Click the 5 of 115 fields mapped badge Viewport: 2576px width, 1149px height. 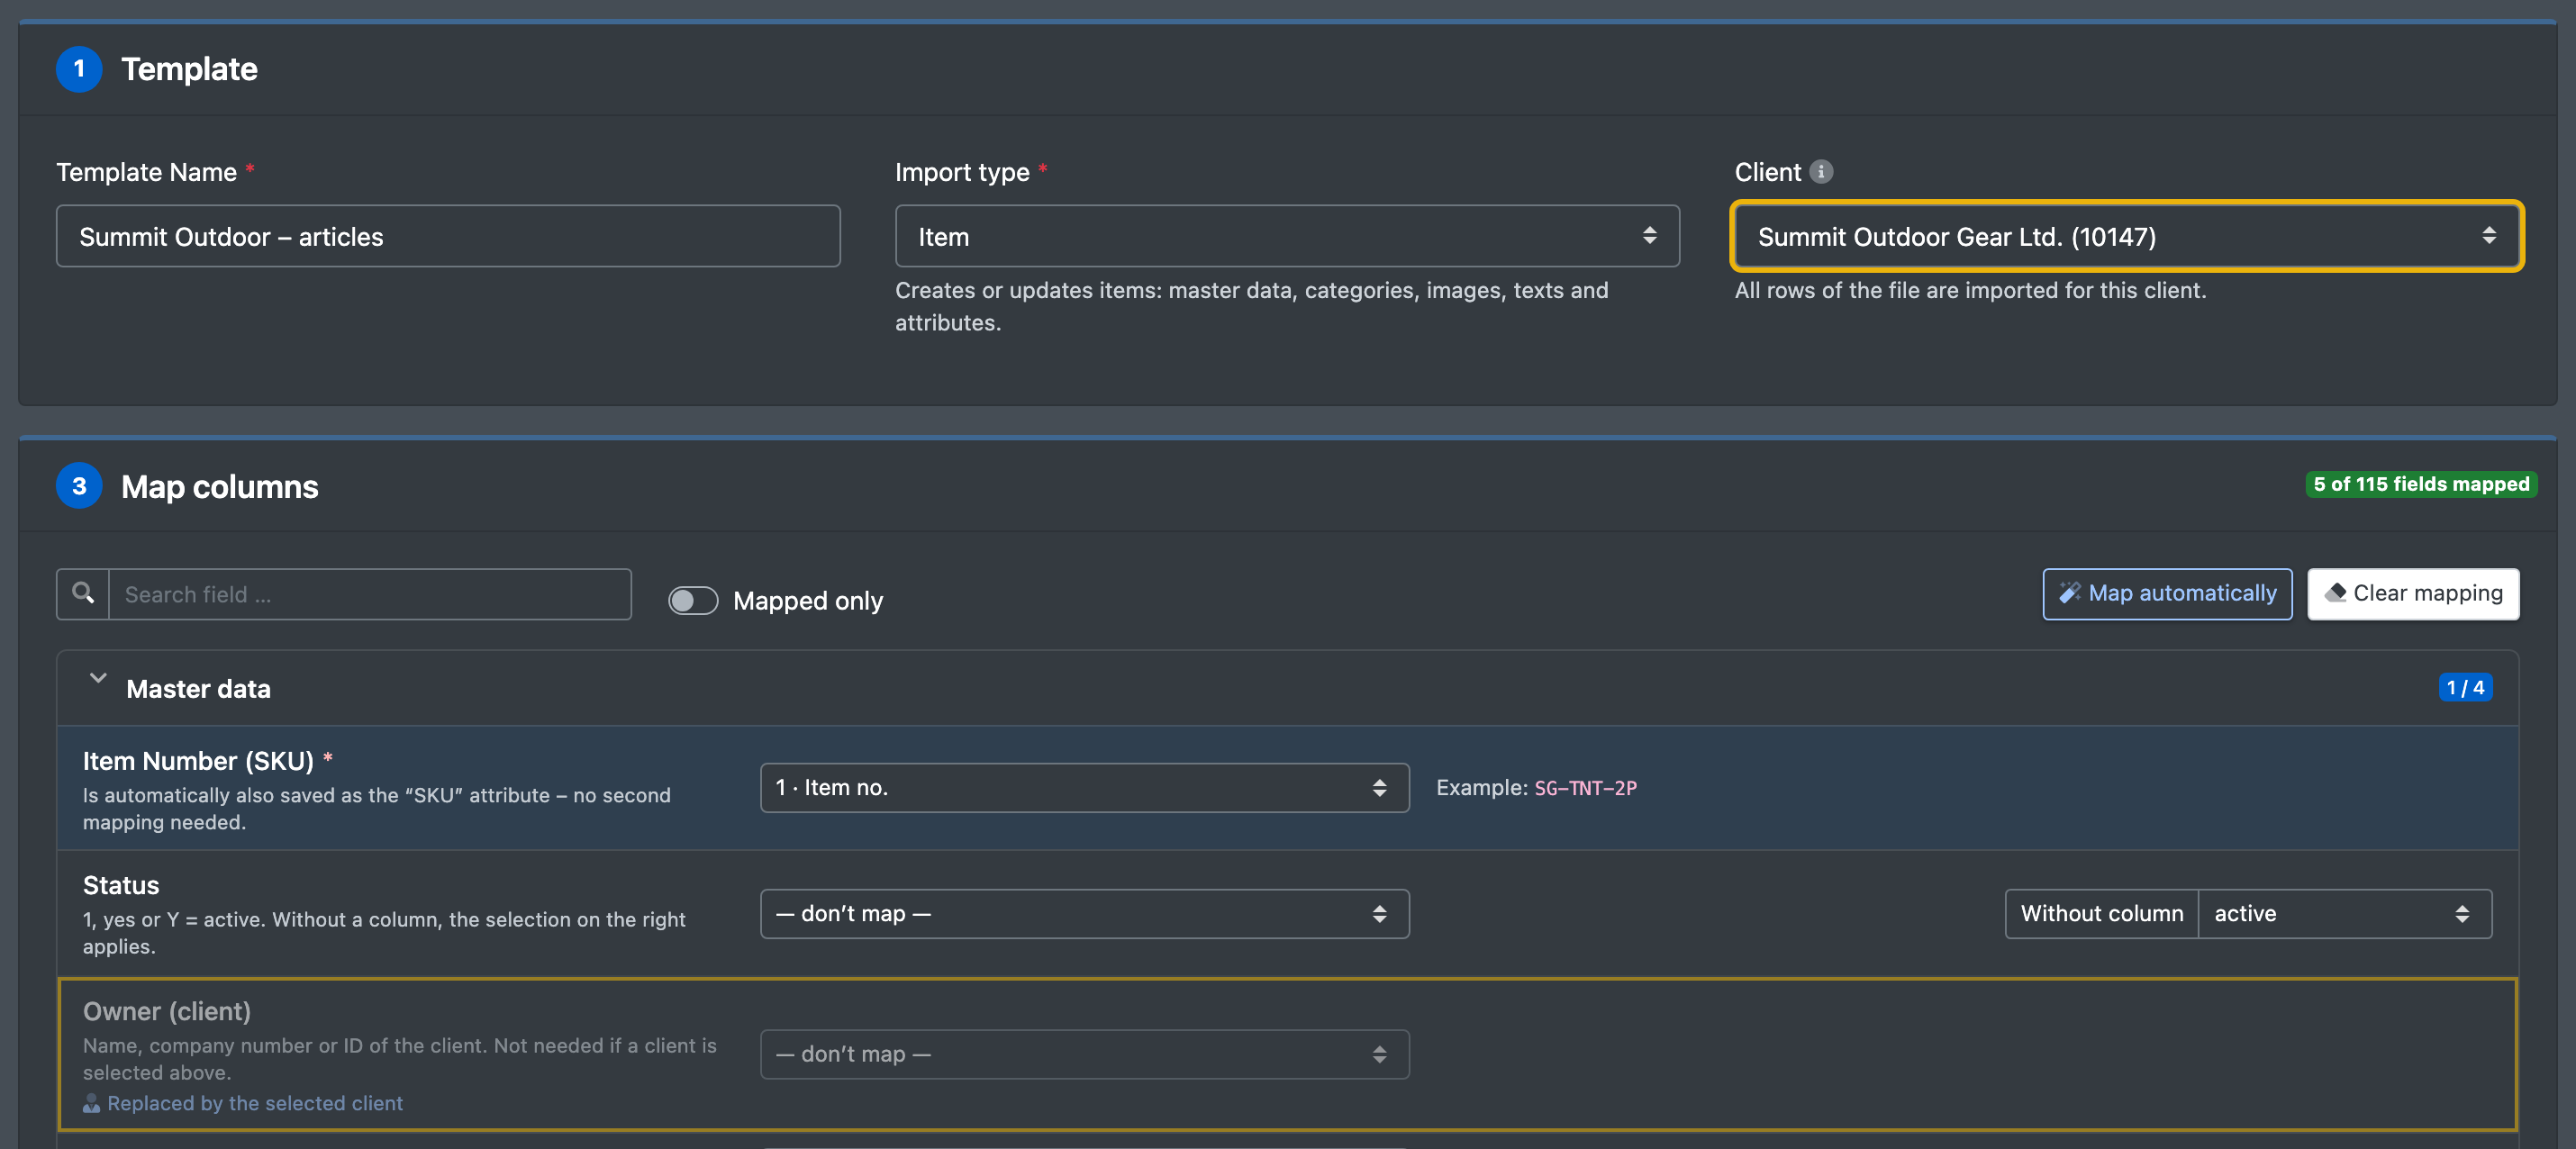tap(2421, 484)
